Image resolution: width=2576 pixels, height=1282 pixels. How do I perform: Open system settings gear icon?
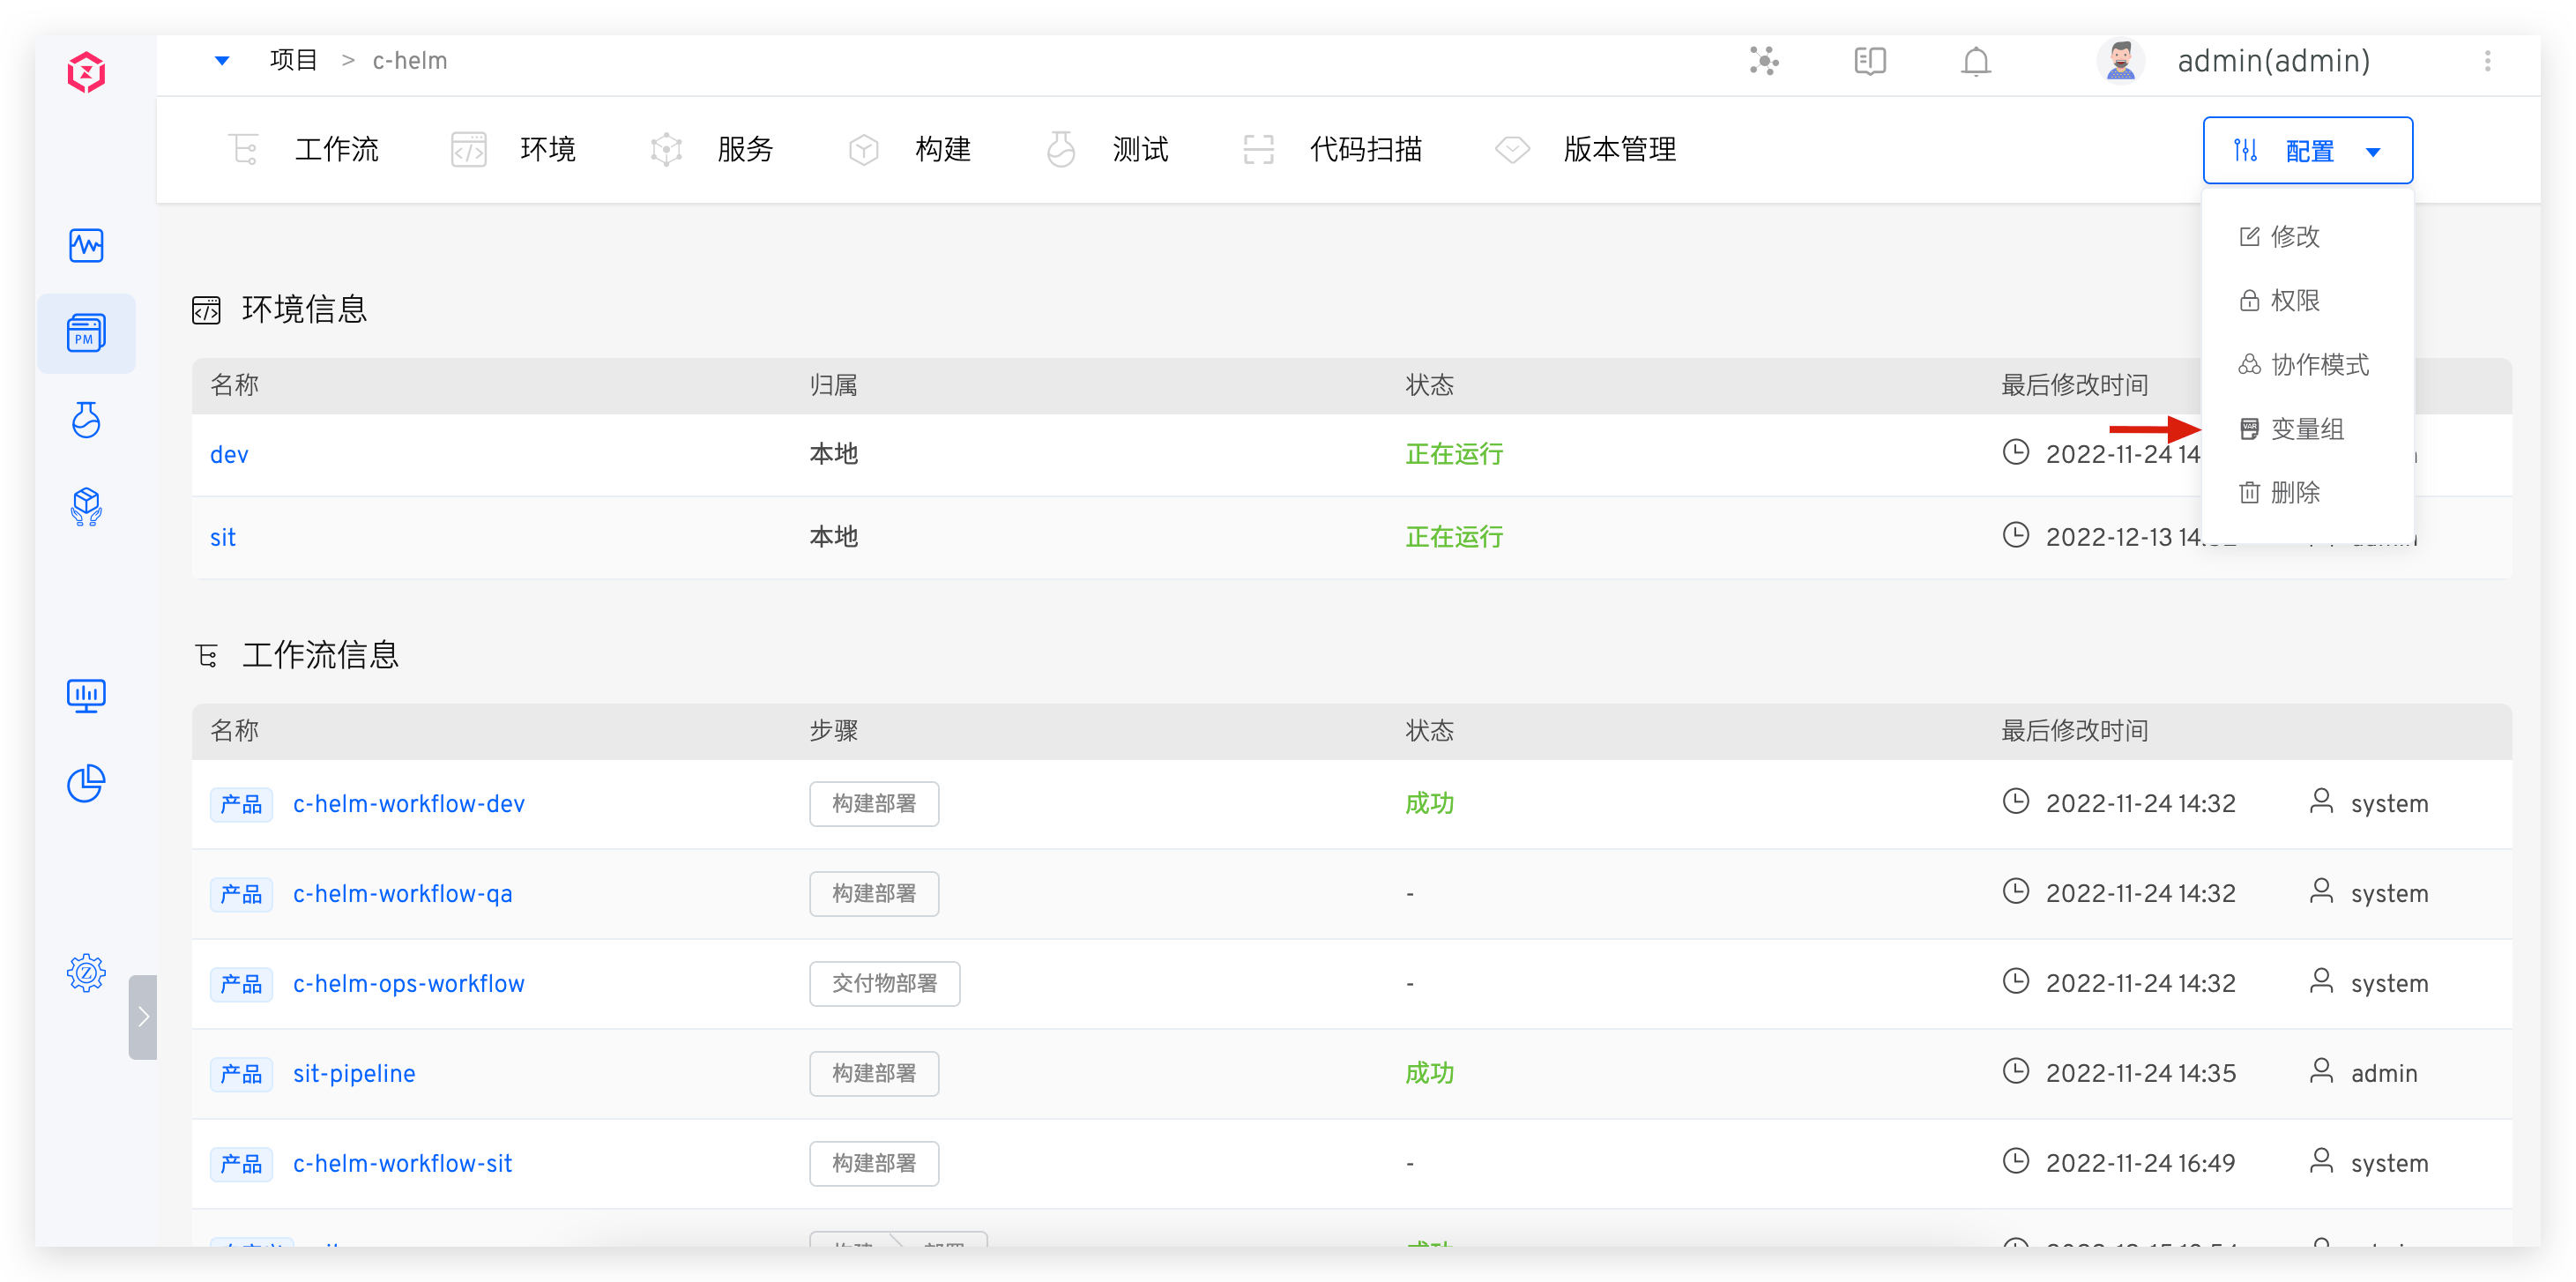[x=86, y=972]
